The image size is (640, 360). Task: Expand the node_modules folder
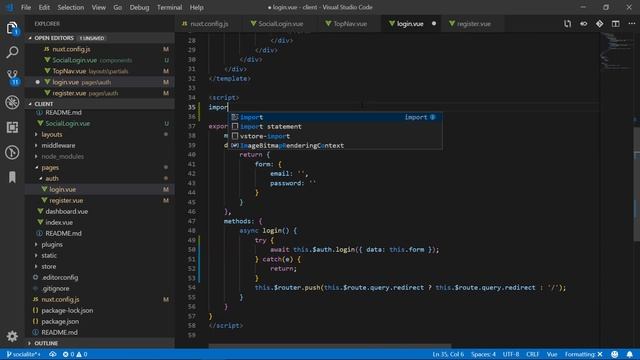tap(36, 156)
